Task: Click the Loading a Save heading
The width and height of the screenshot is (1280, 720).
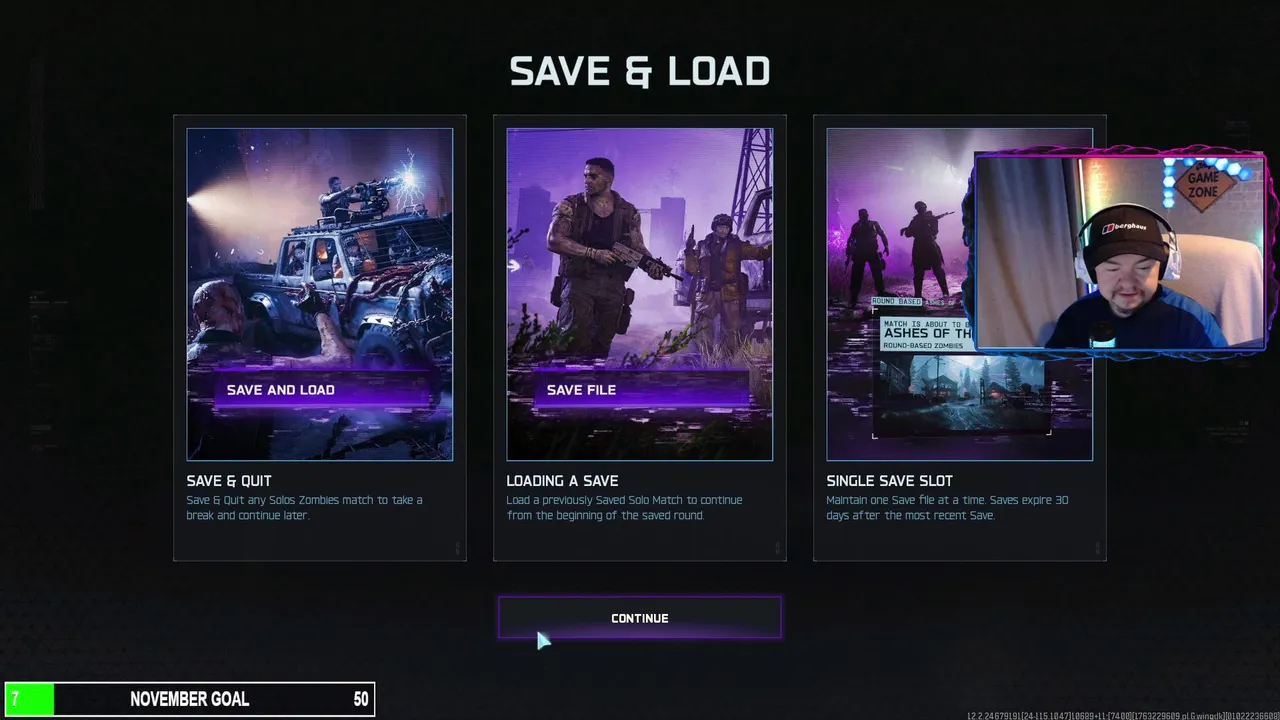Action: tap(562, 481)
